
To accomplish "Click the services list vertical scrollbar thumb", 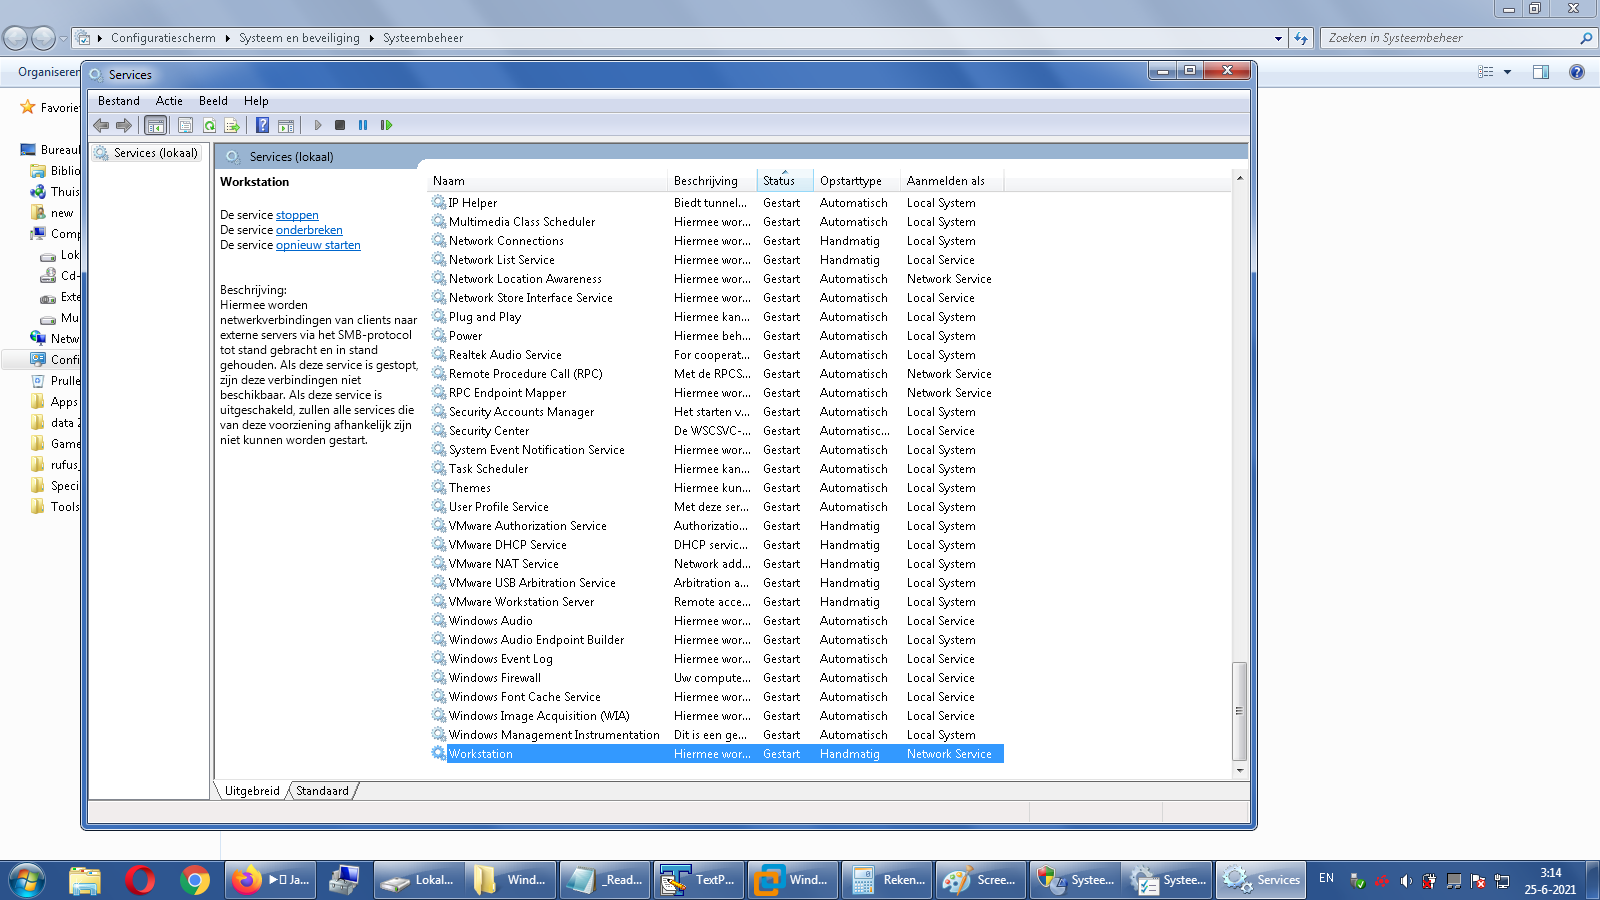I will pyautogui.click(x=1240, y=710).
